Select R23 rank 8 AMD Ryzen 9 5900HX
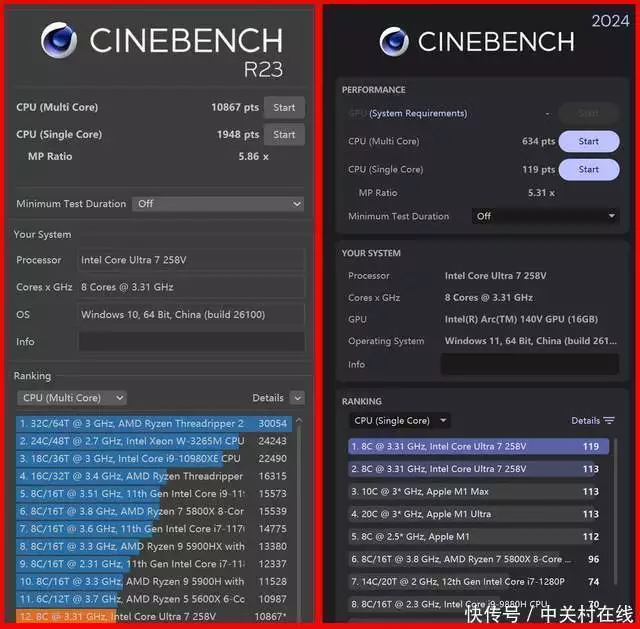Image resolution: width=640 pixels, height=629 pixels. 154,547
